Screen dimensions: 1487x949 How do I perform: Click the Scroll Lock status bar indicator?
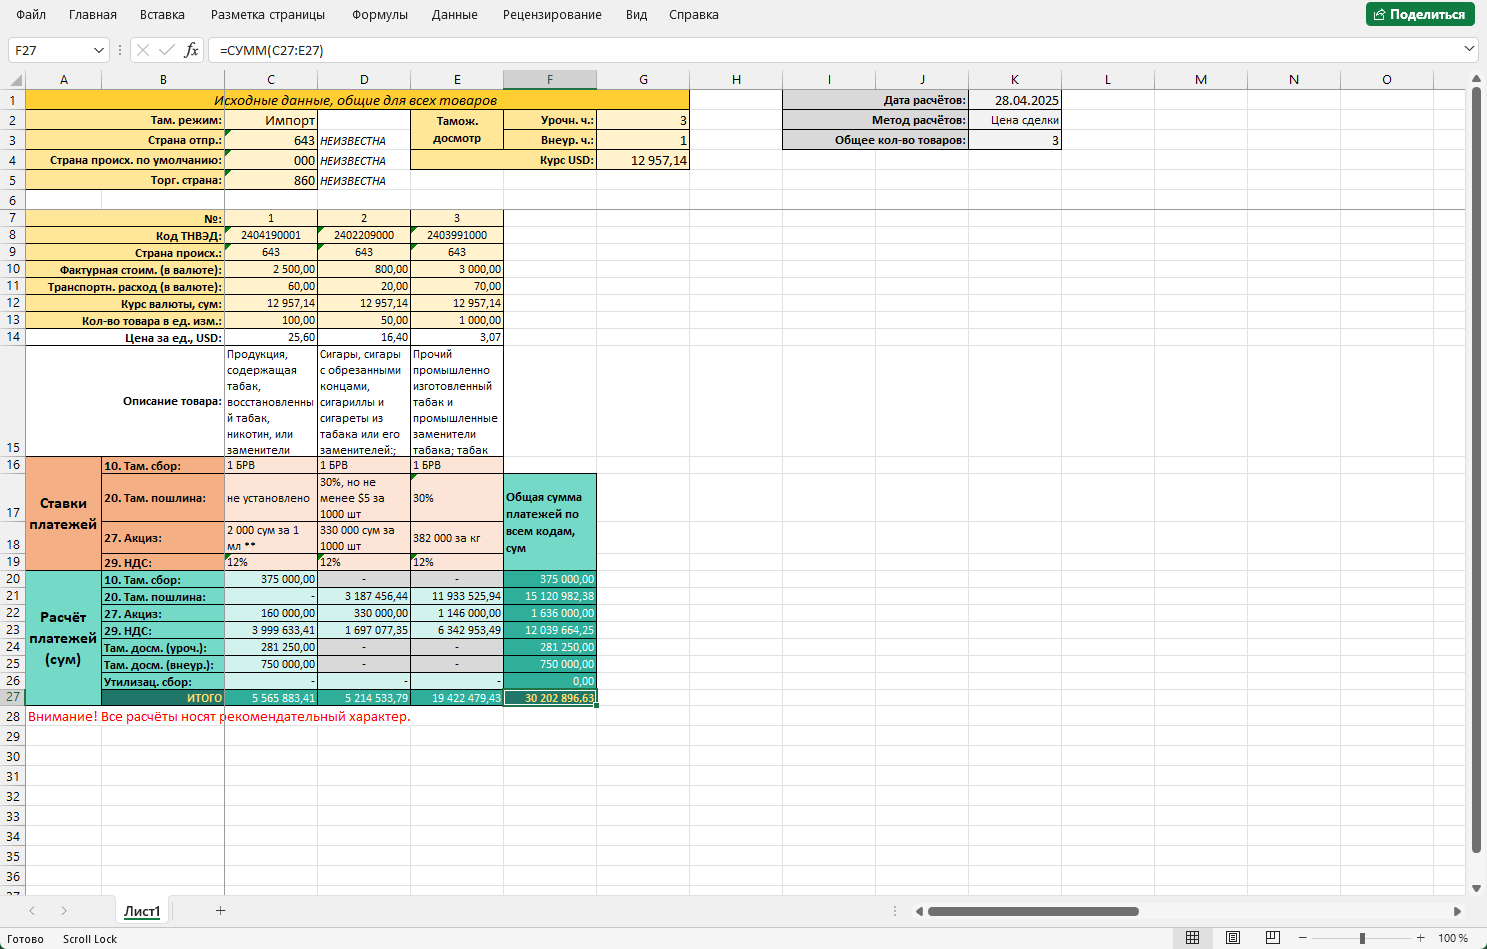point(90,939)
